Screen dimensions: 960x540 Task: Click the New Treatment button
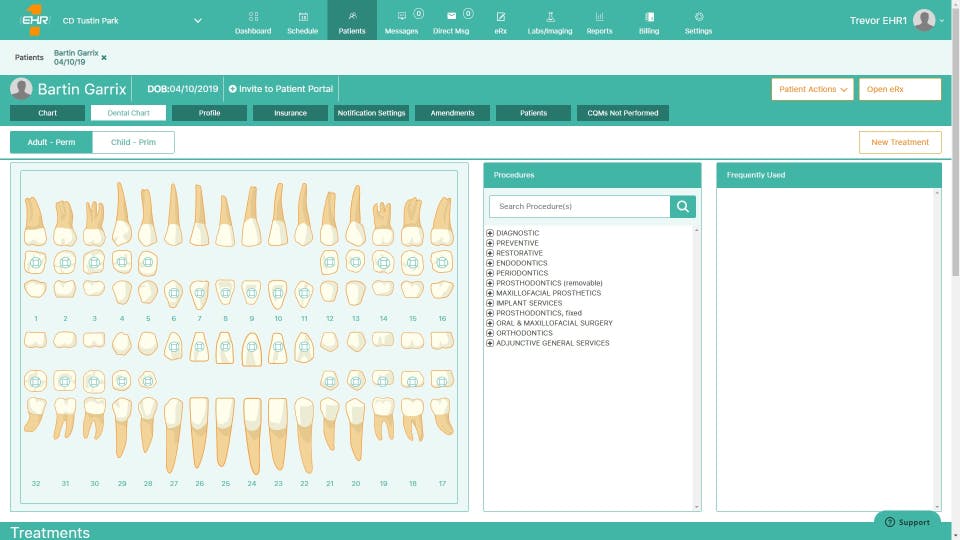point(900,142)
